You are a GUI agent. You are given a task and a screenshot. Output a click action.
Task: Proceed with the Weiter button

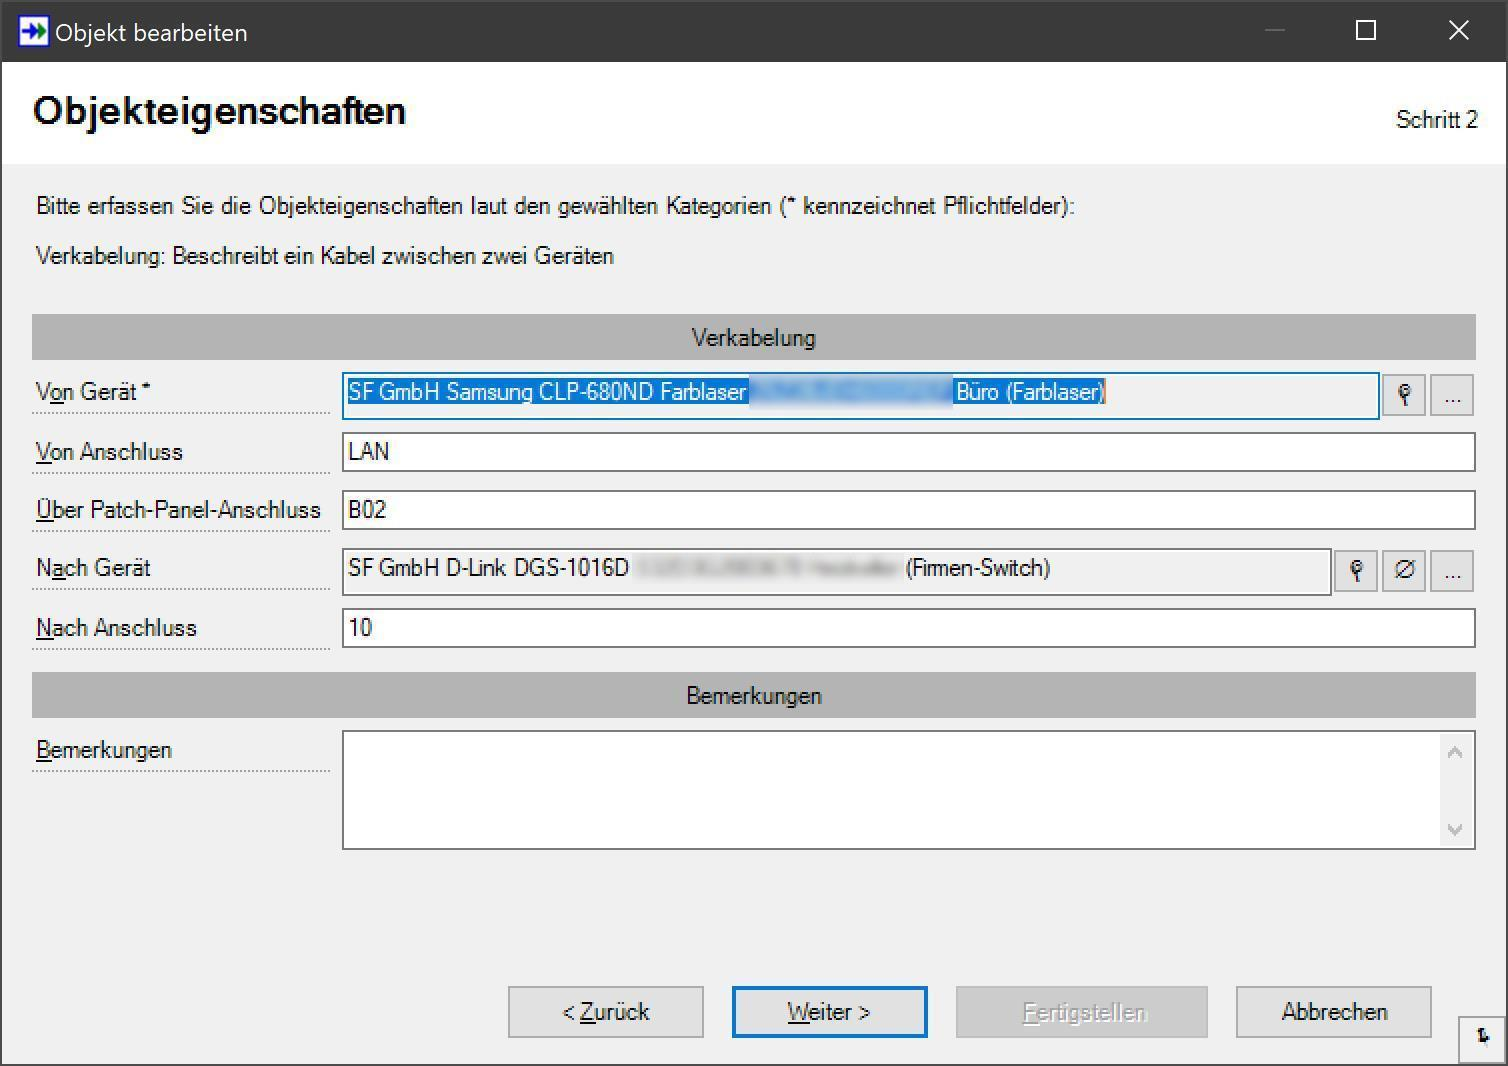829,1012
